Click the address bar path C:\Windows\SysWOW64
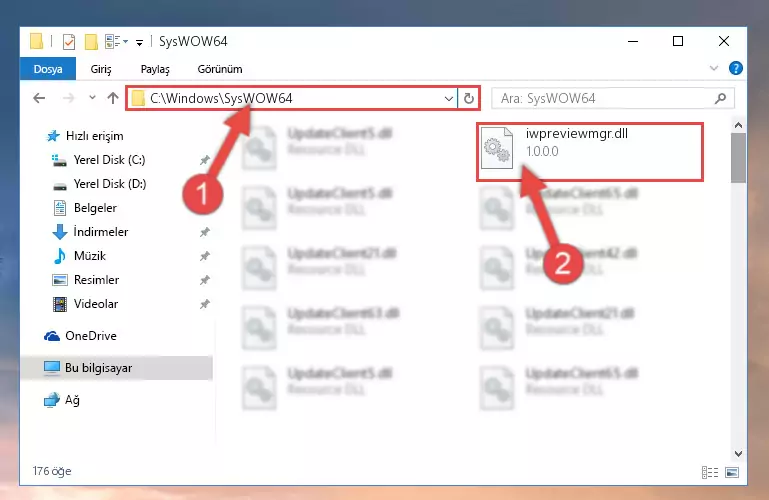Screen dimensions: 769x500 (221, 99)
